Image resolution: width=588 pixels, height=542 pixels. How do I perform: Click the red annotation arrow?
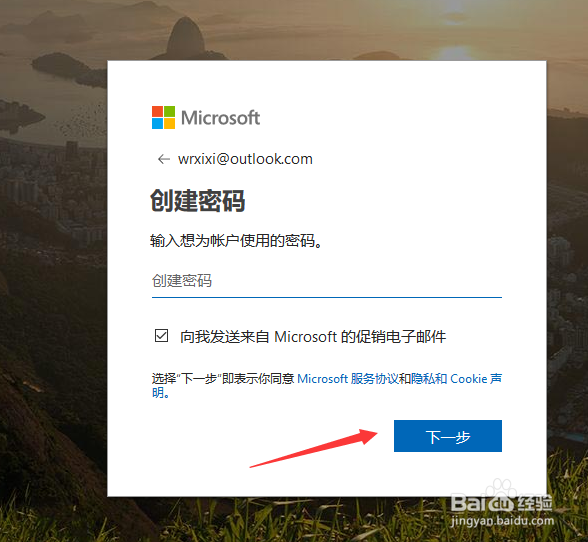314,449
